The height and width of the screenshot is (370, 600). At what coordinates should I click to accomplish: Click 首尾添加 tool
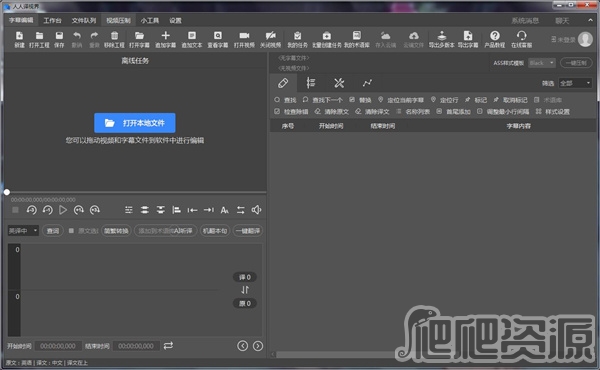(x=453, y=112)
